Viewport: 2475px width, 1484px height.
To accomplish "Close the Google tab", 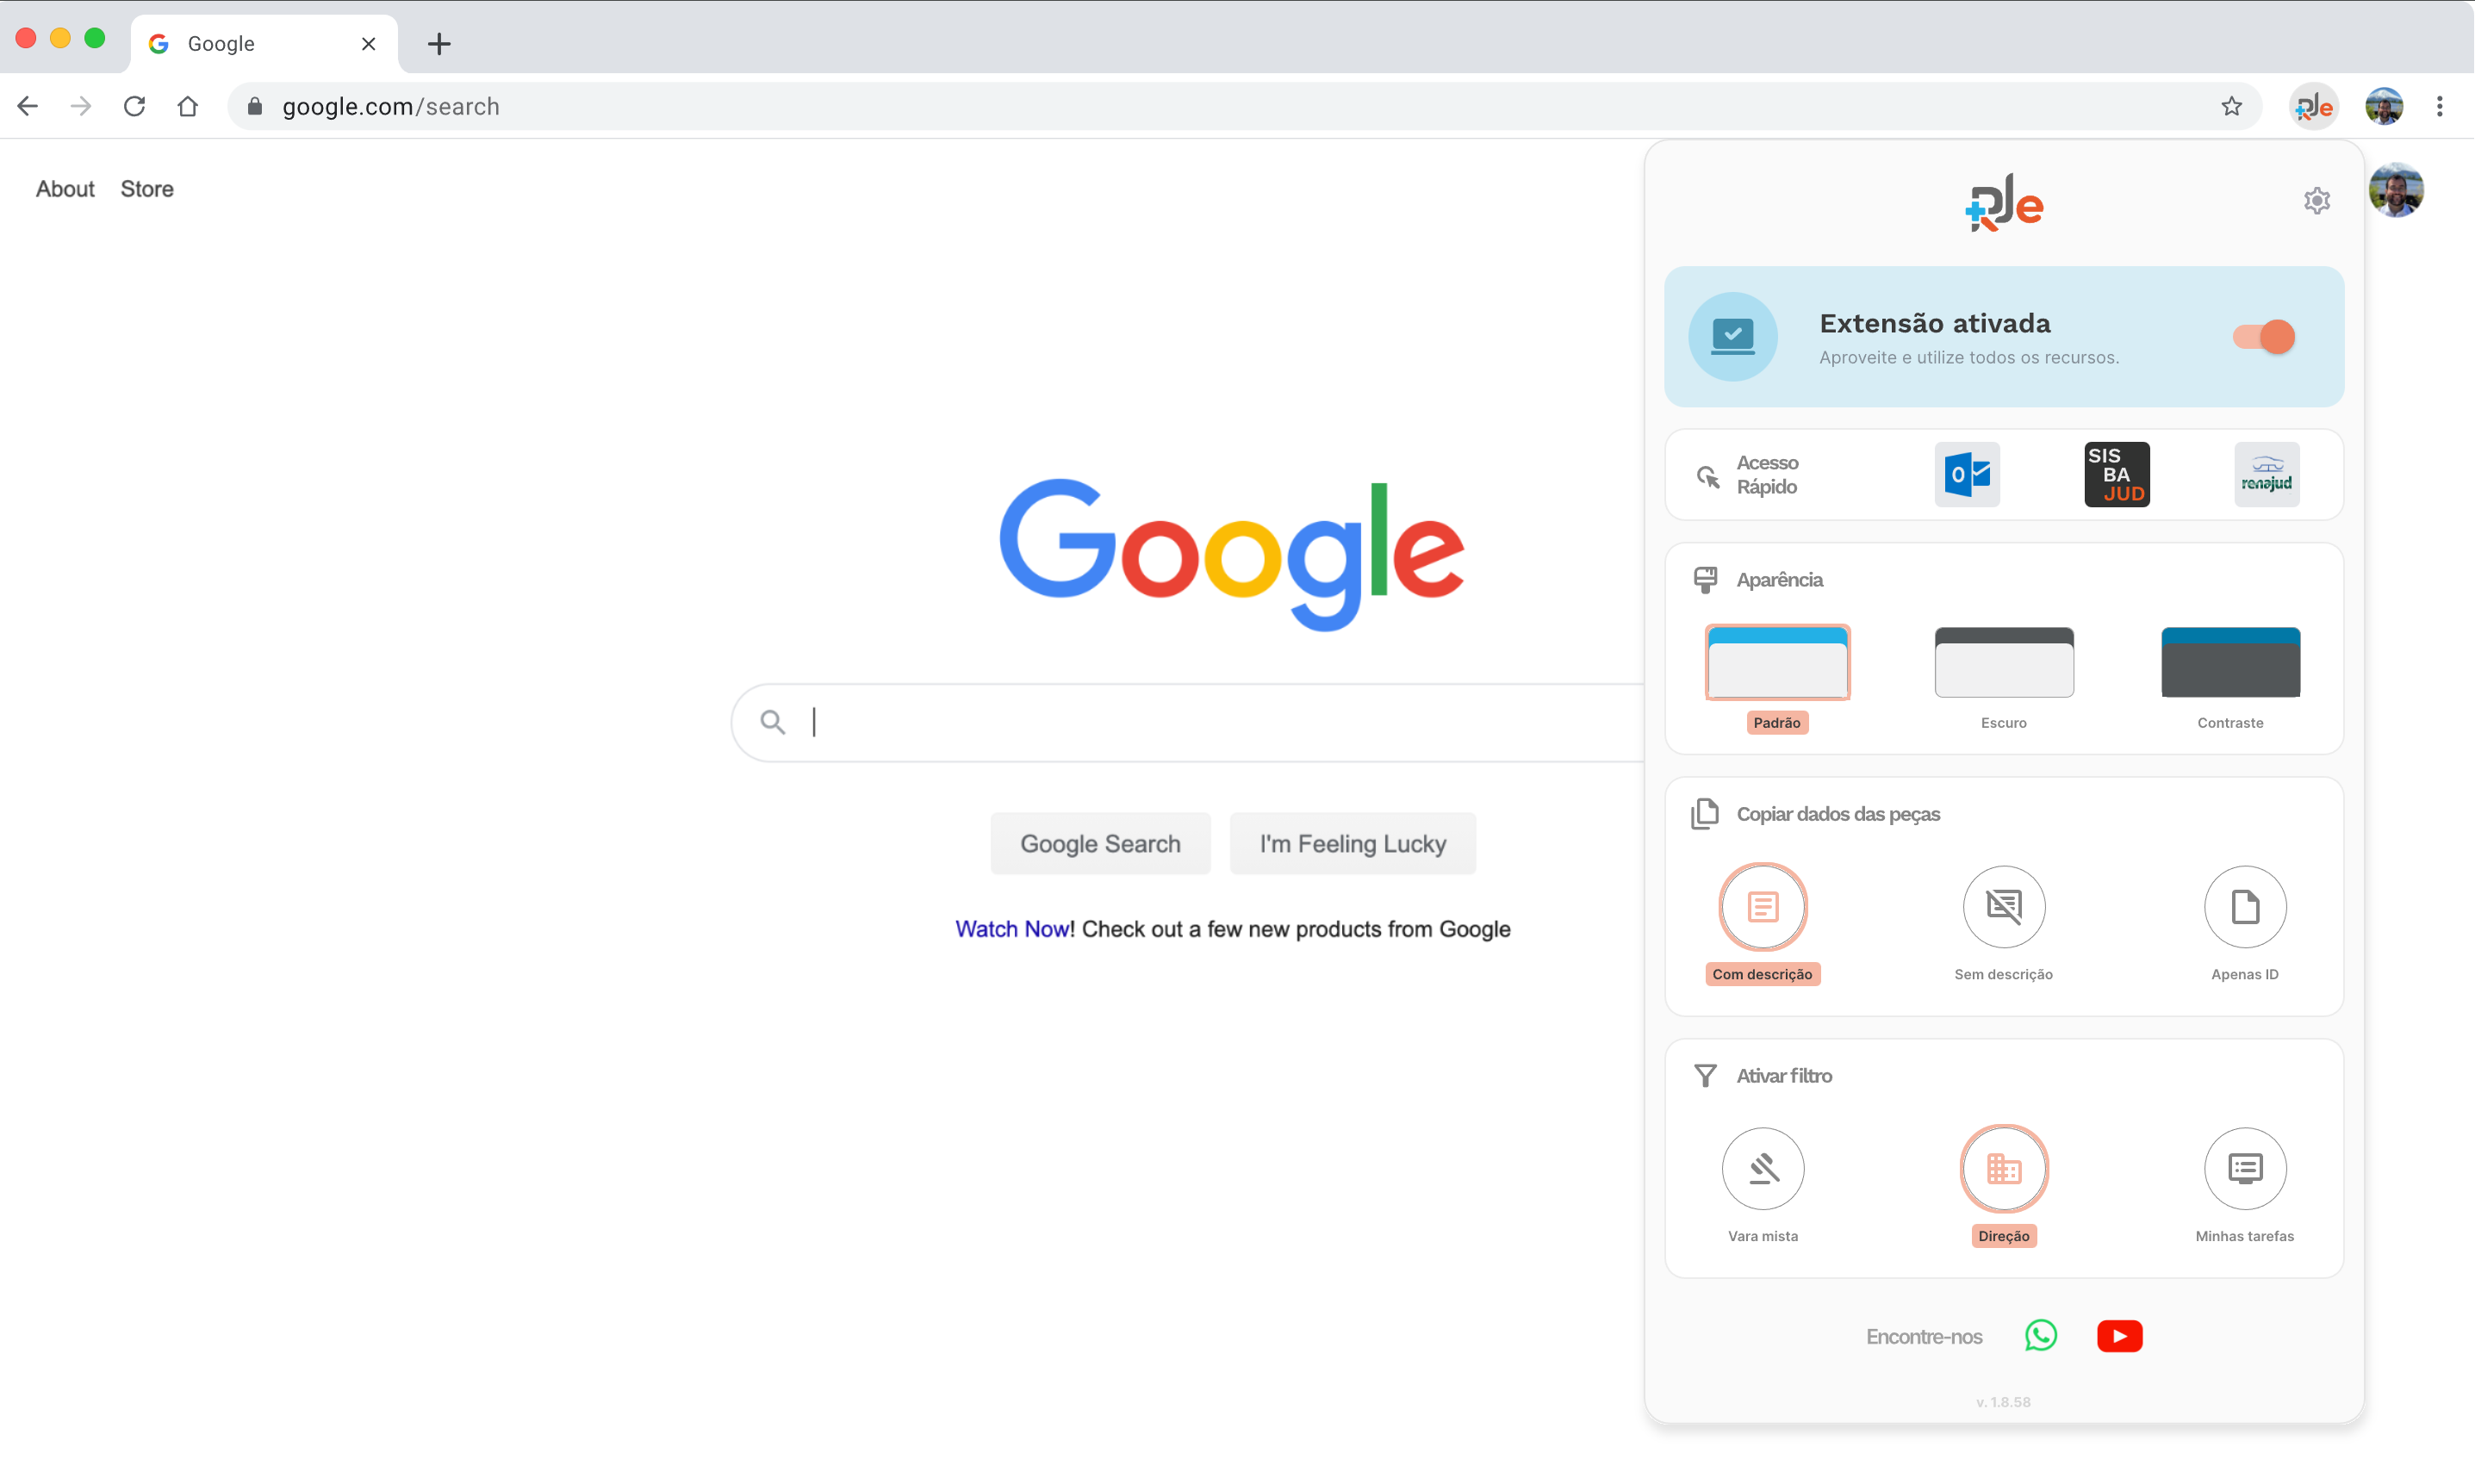I will pyautogui.click(x=368, y=44).
